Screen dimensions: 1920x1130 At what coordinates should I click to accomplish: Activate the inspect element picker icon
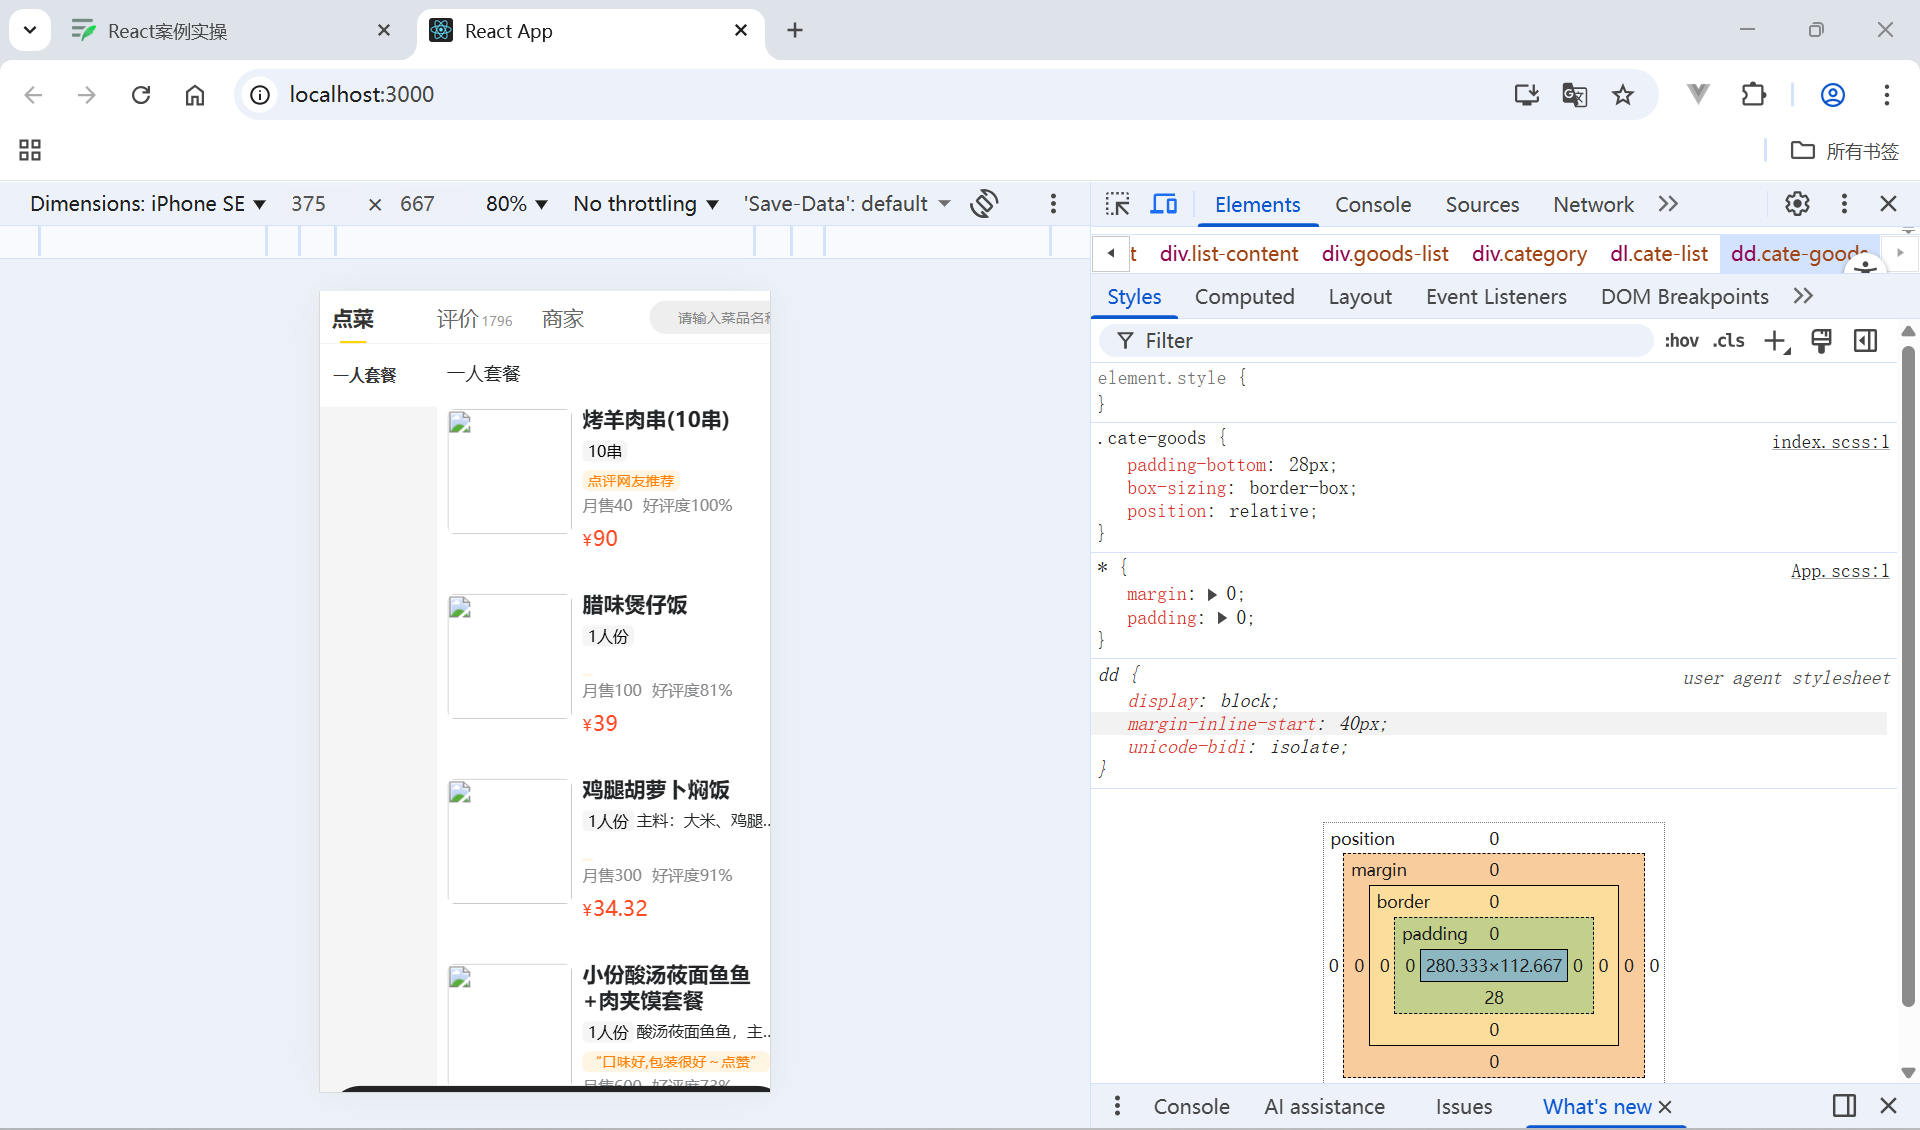tap(1117, 204)
